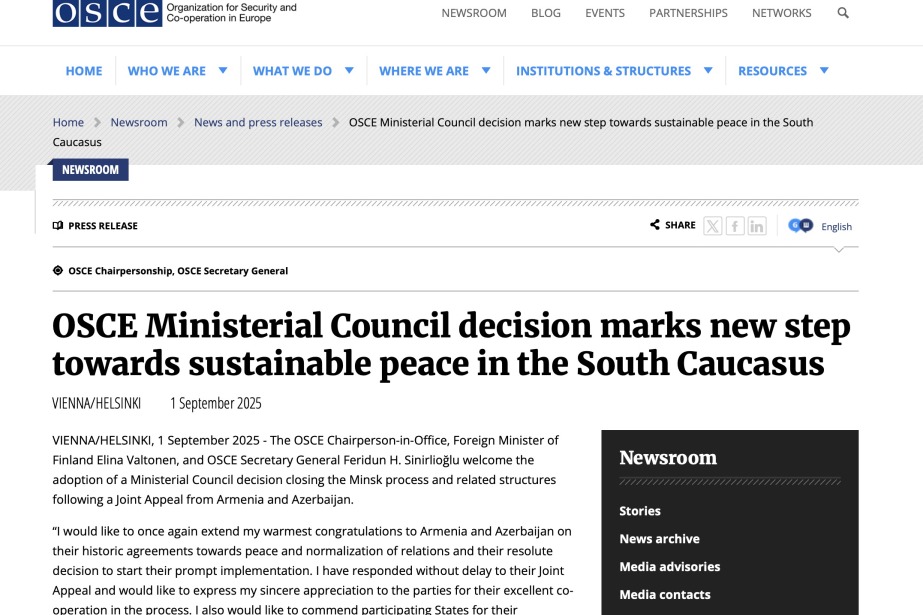The image size is (923, 615).
Task: Click the blue NEWSROOM section tab
Action: (91, 169)
